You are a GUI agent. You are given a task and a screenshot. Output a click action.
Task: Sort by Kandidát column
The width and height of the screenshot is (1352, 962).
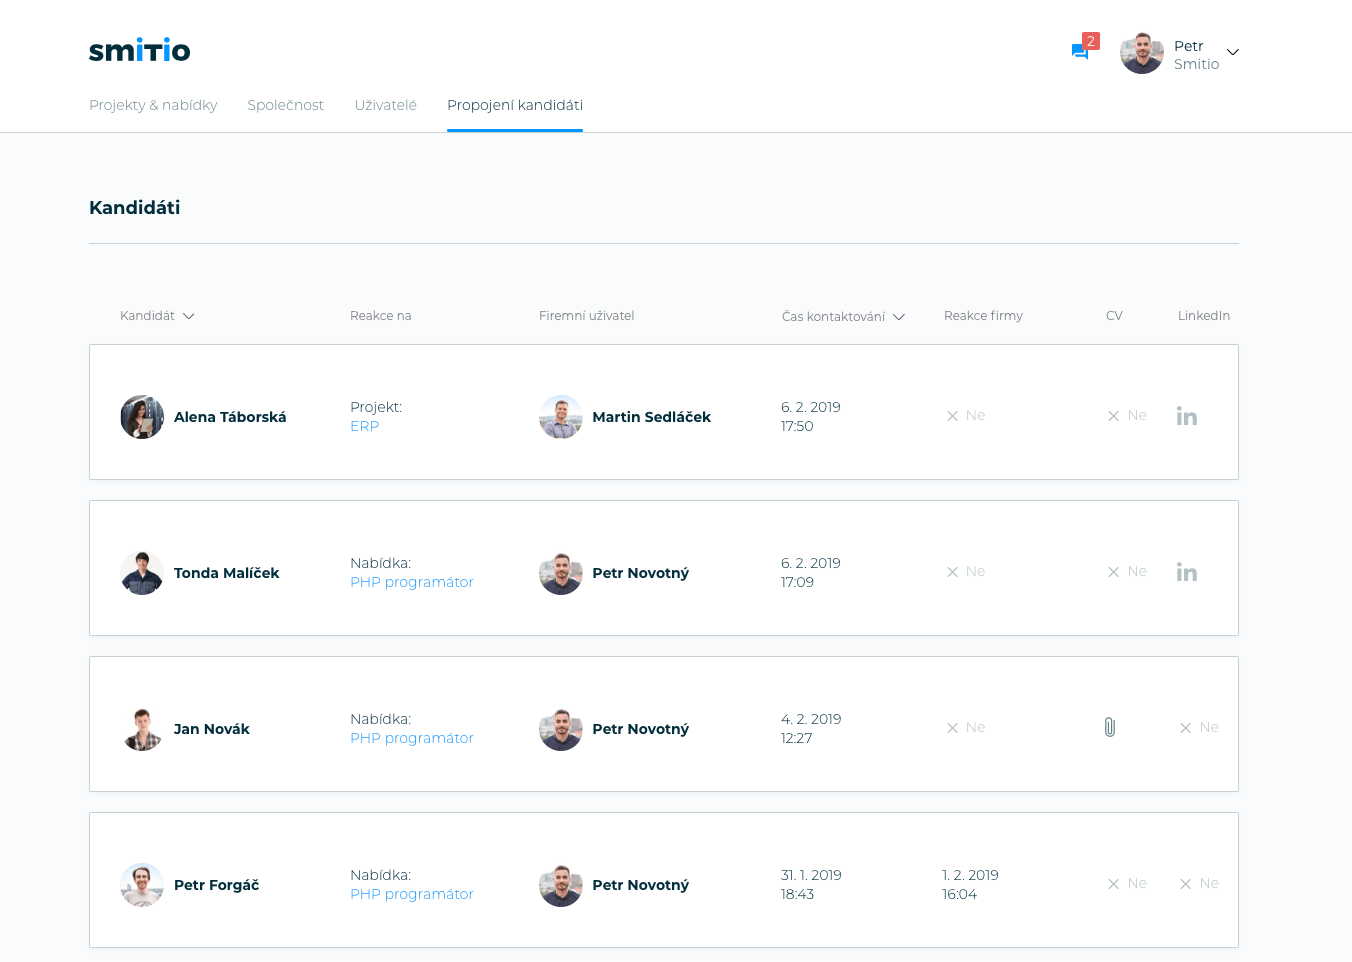point(157,316)
